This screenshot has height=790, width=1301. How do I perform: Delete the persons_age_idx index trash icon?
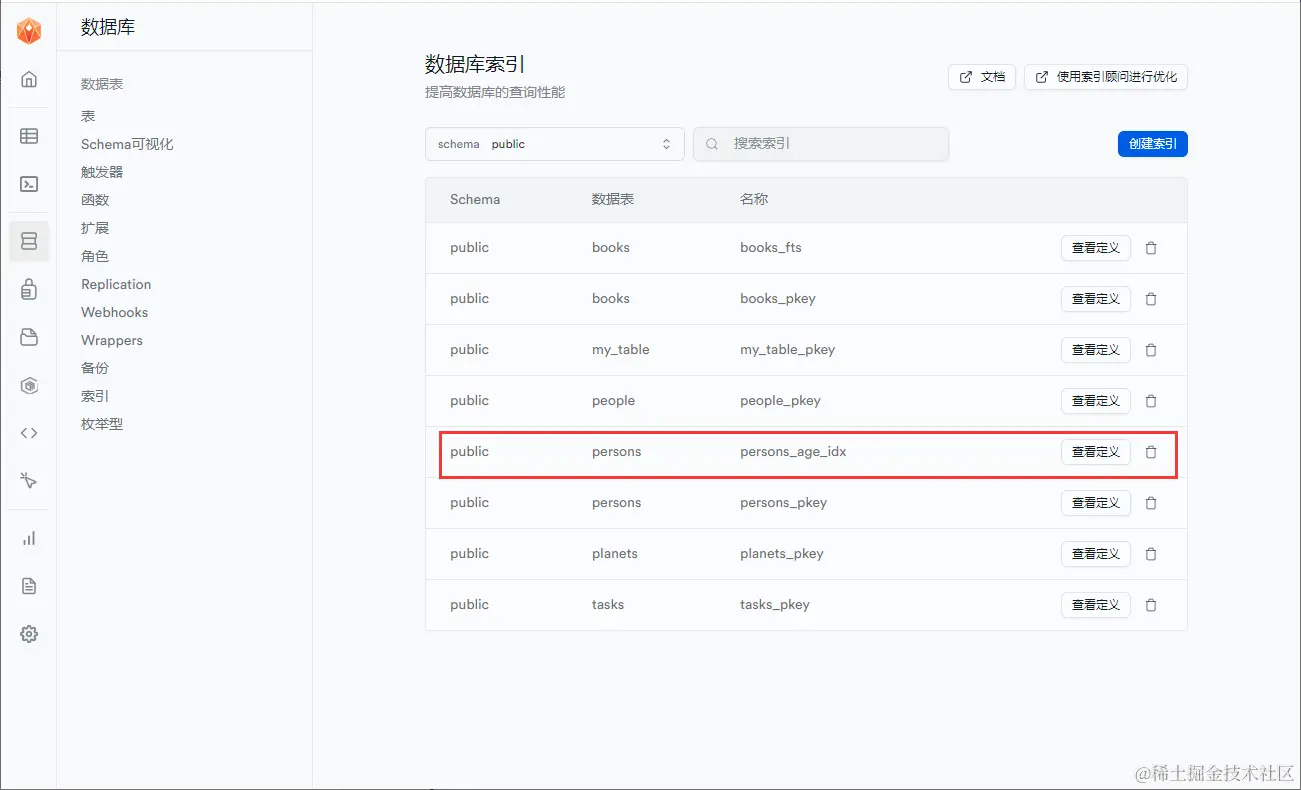(1151, 452)
